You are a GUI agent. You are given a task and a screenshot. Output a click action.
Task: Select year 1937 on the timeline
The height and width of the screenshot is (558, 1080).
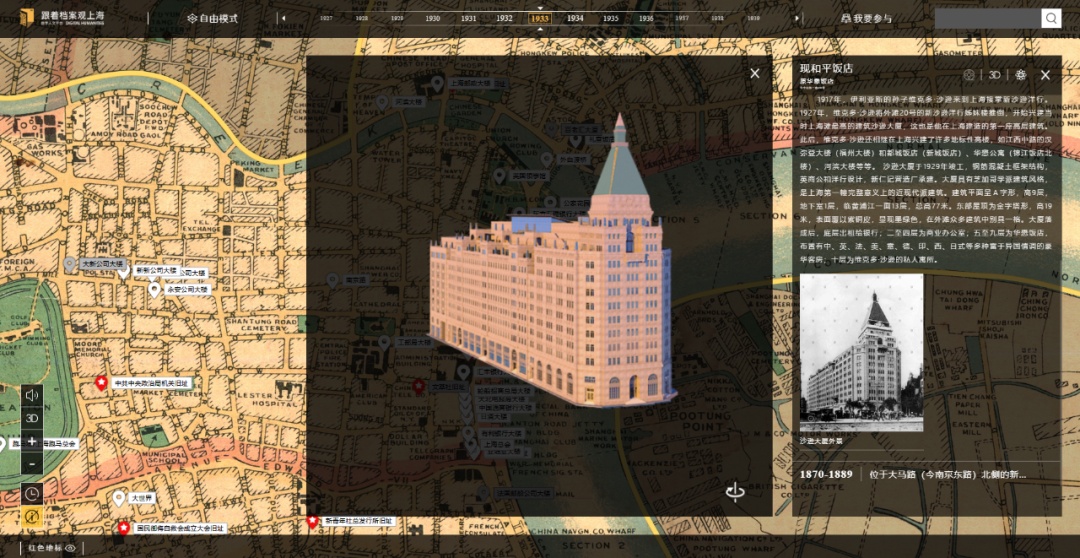pos(681,19)
